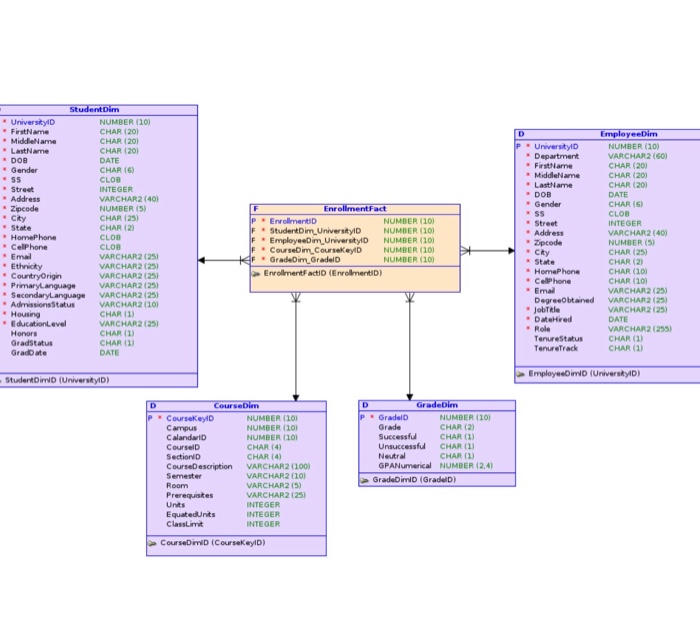Screen dimensions: 700x622
Task: Select the EmployeeDim table title
Action: 629,134
